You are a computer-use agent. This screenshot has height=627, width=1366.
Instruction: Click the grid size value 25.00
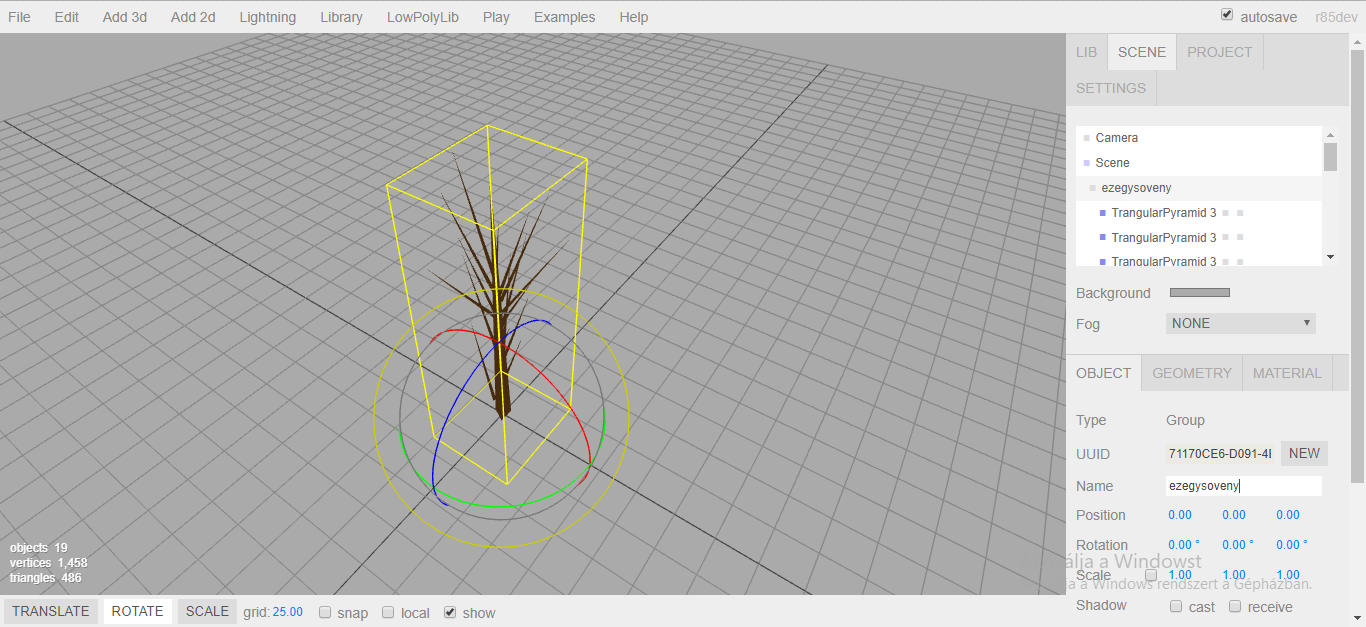click(x=288, y=612)
